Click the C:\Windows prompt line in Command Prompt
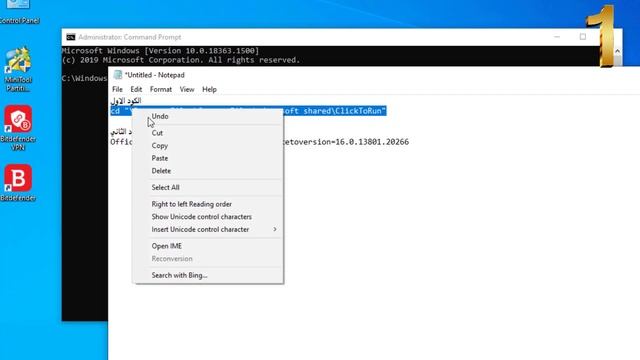This screenshot has height=360, width=640. coord(84,78)
